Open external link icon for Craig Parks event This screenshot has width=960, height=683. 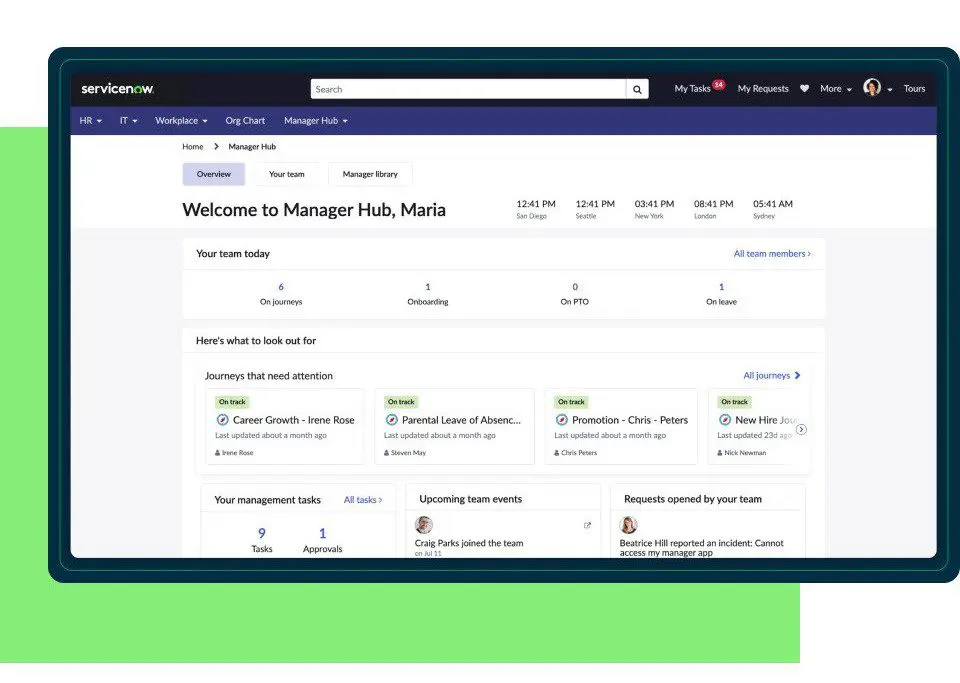[587, 525]
